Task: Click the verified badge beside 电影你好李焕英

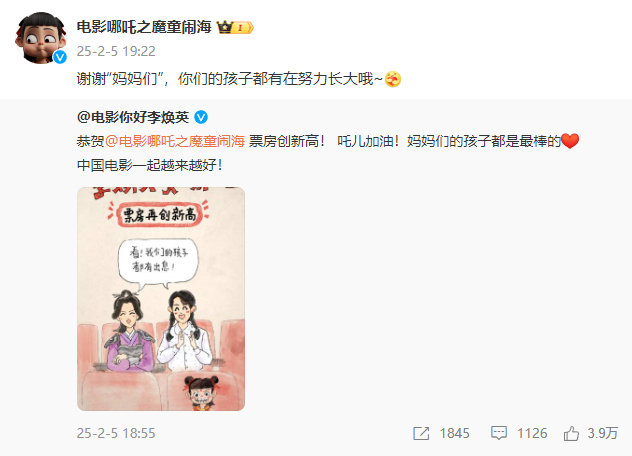Action: click(x=201, y=117)
